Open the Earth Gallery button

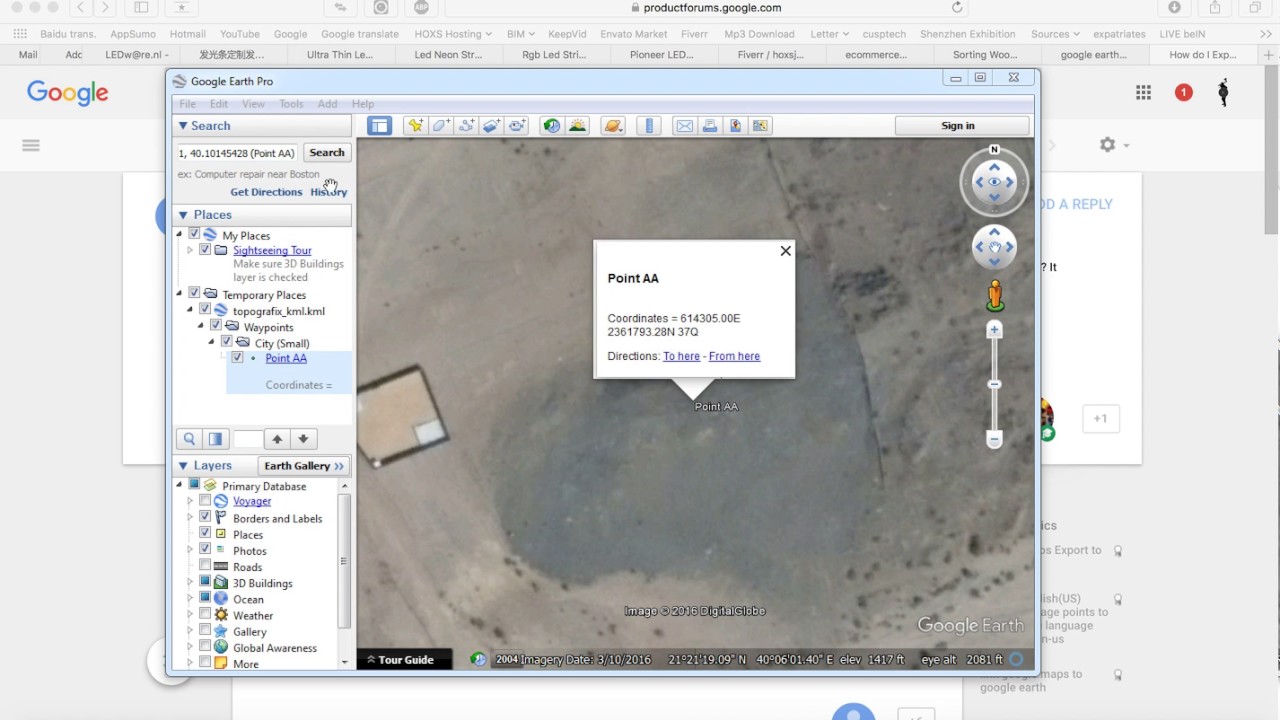pyautogui.click(x=304, y=466)
